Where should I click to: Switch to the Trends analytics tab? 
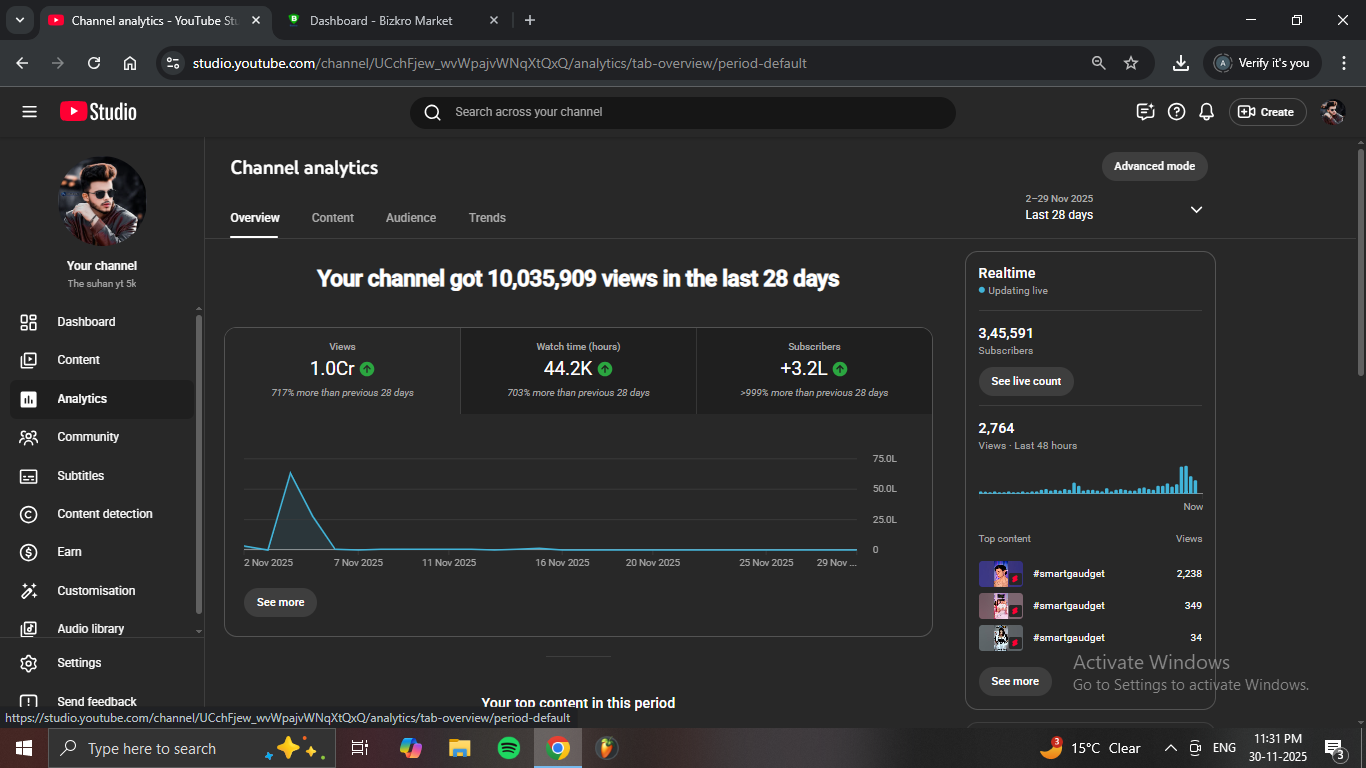pyautogui.click(x=487, y=218)
